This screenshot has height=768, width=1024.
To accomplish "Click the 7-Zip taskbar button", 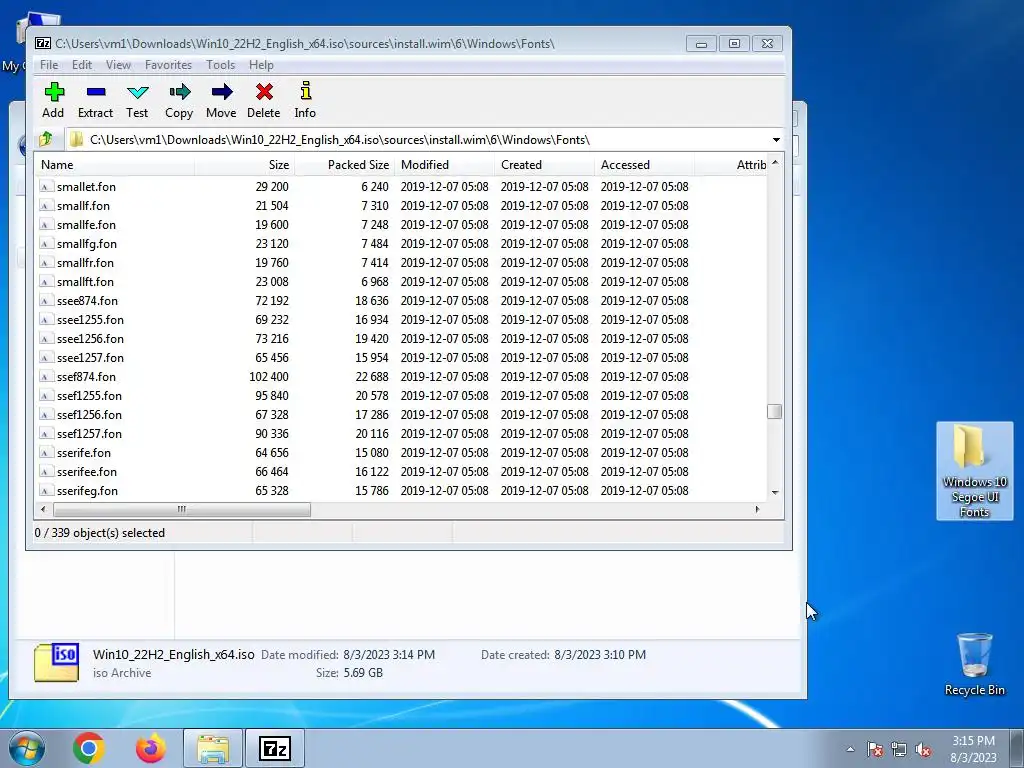I will point(274,748).
